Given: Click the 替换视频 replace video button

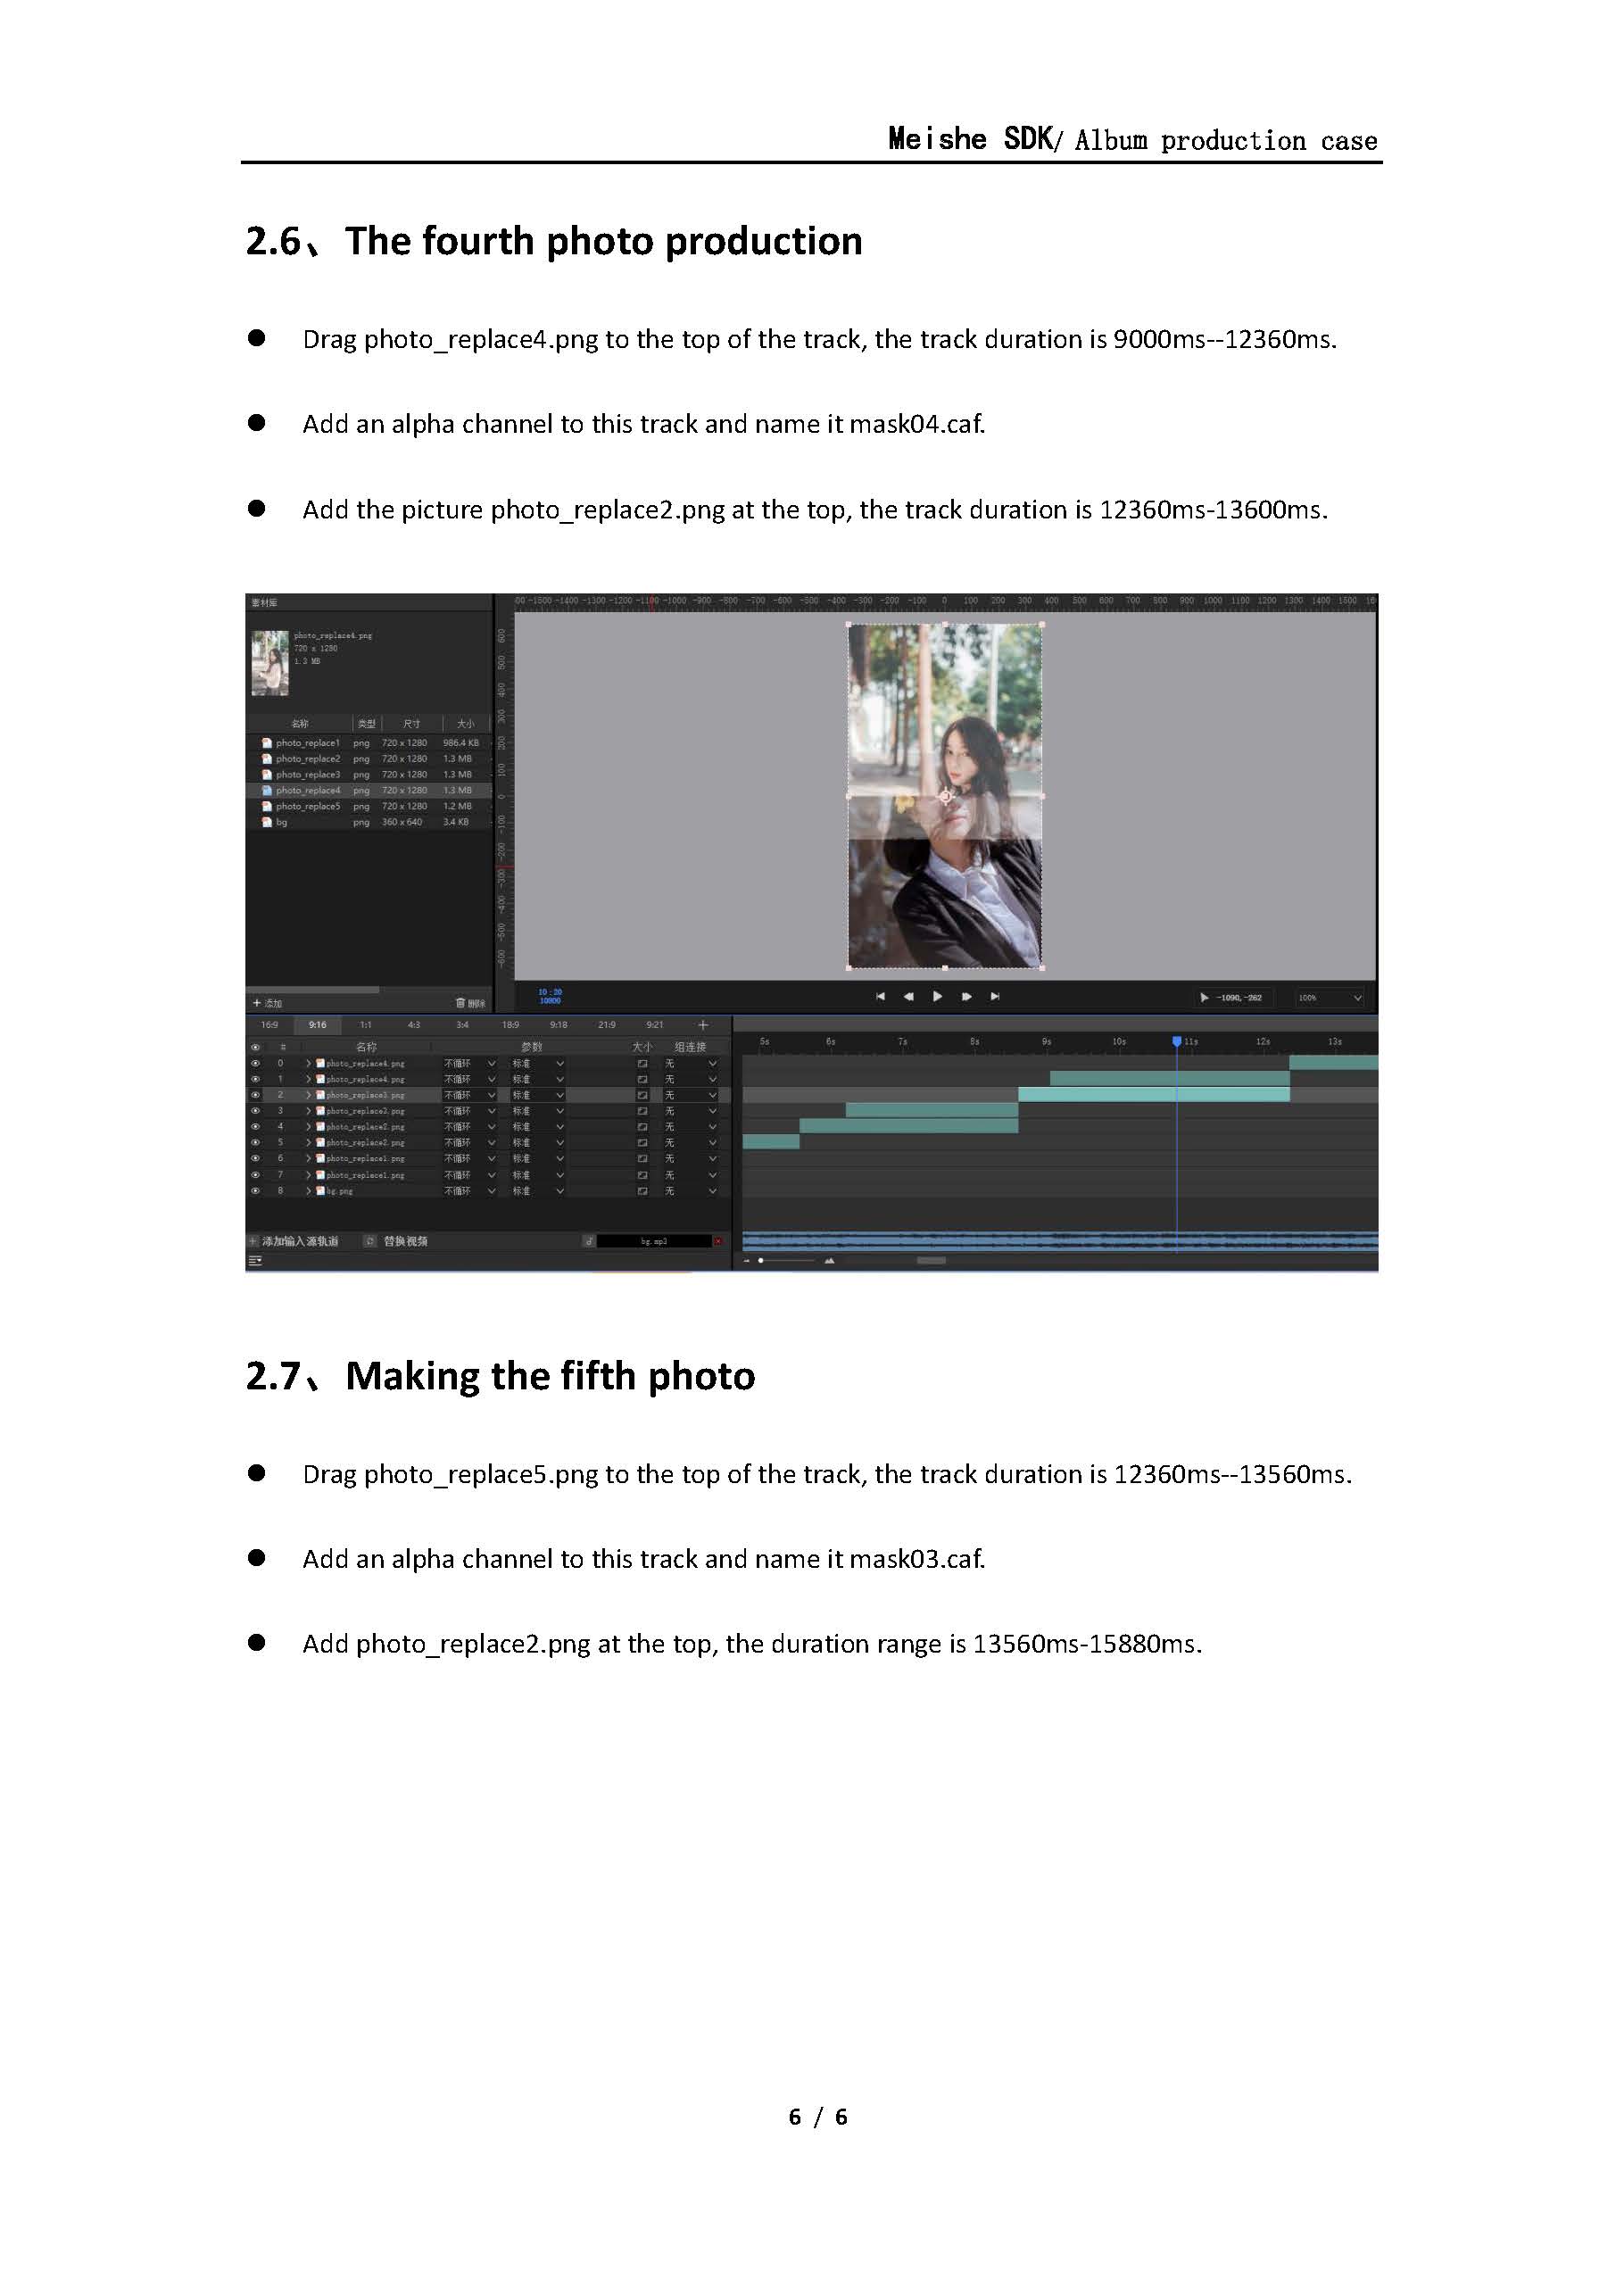Looking at the screenshot, I should (x=405, y=1242).
